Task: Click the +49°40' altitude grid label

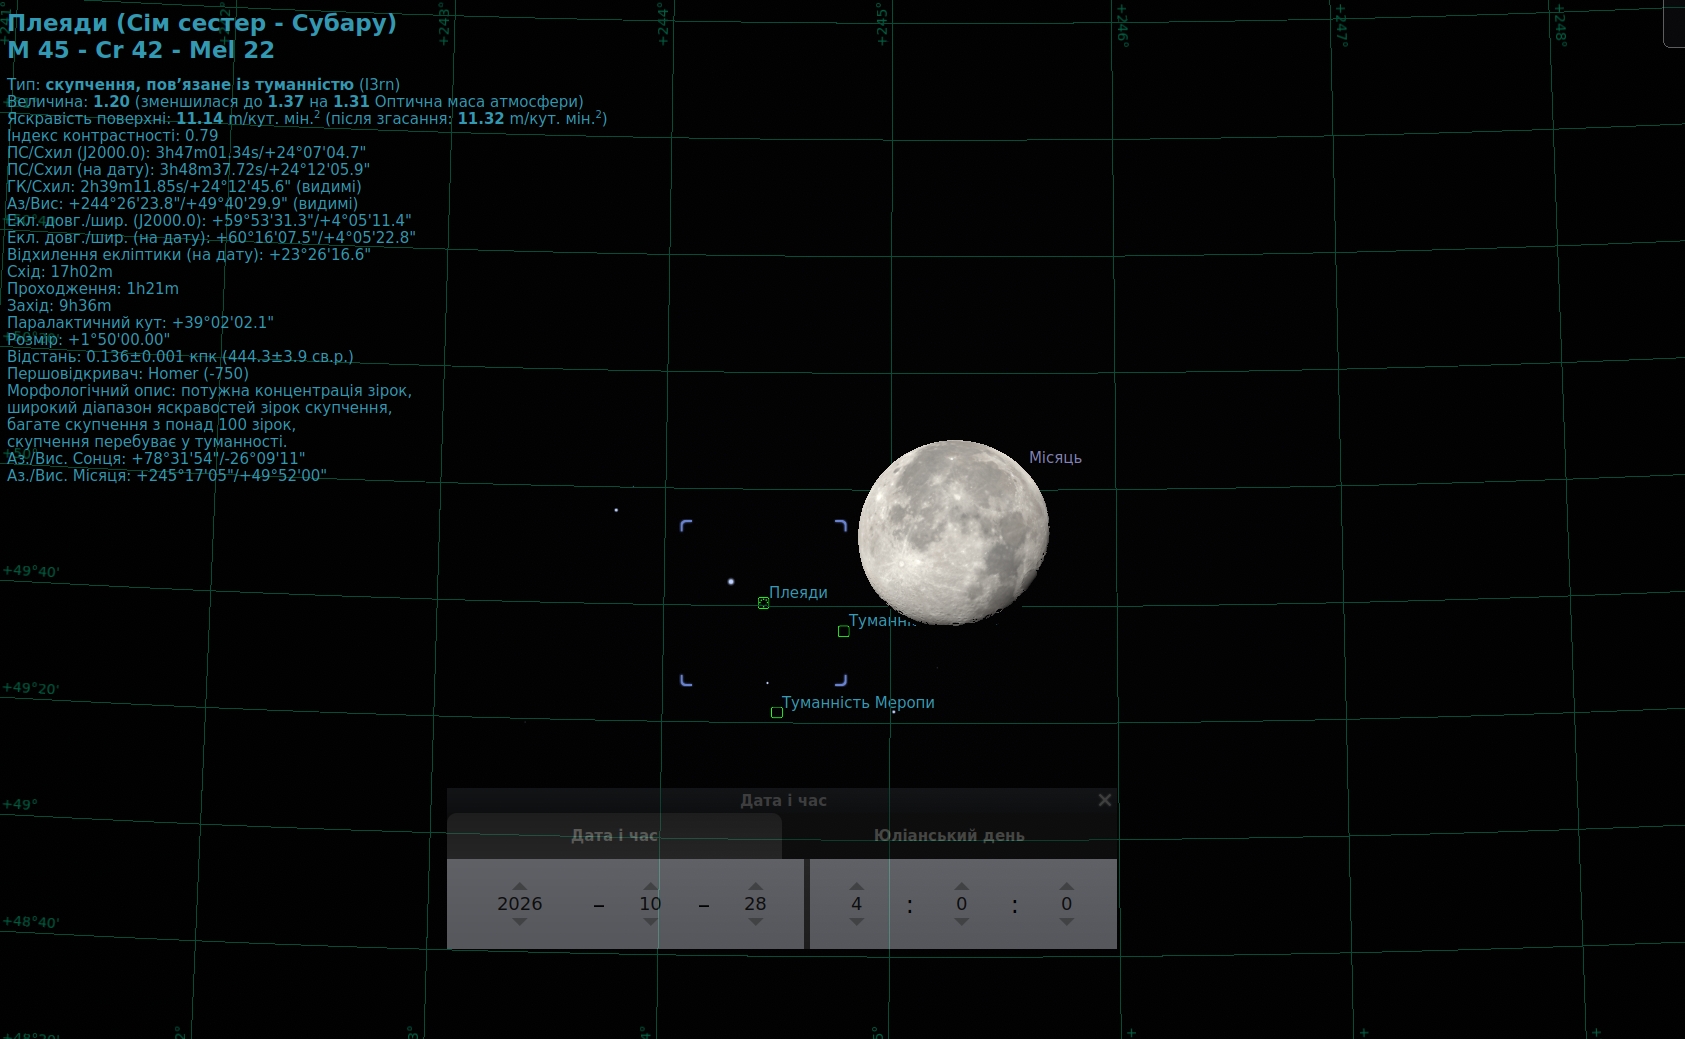Action: point(31,572)
